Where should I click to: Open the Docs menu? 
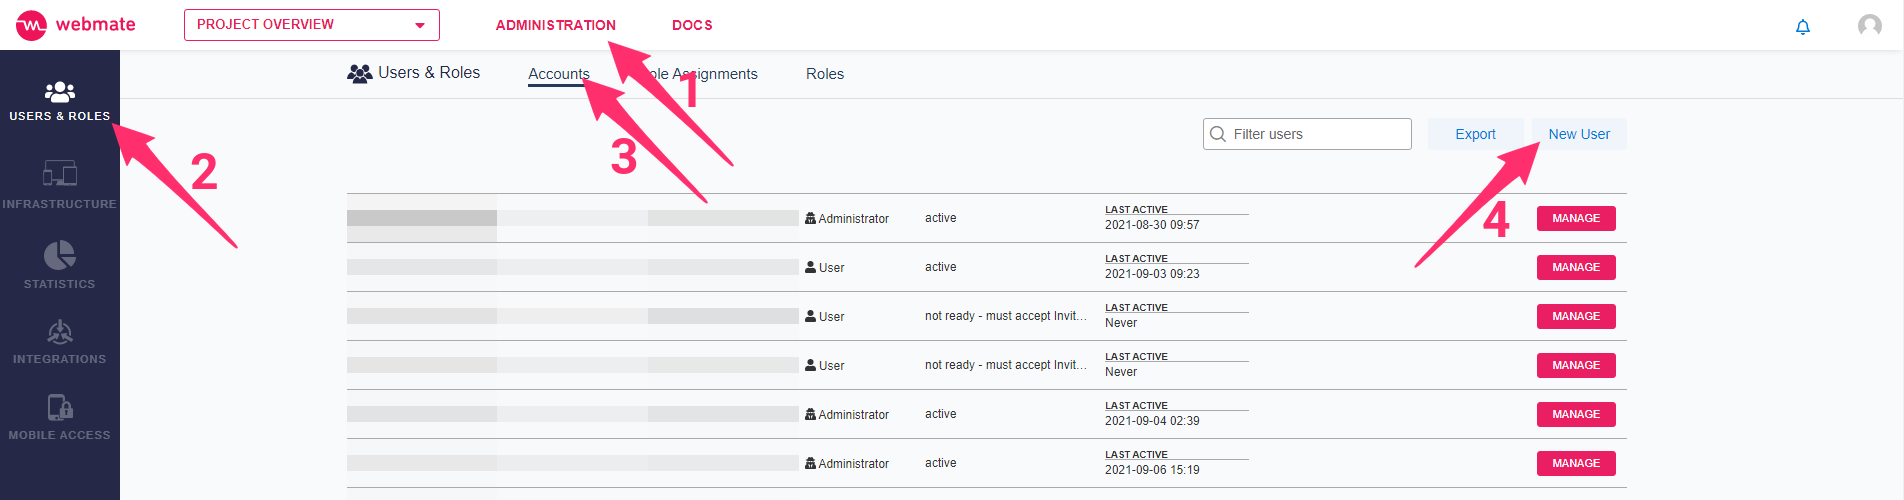coord(692,25)
